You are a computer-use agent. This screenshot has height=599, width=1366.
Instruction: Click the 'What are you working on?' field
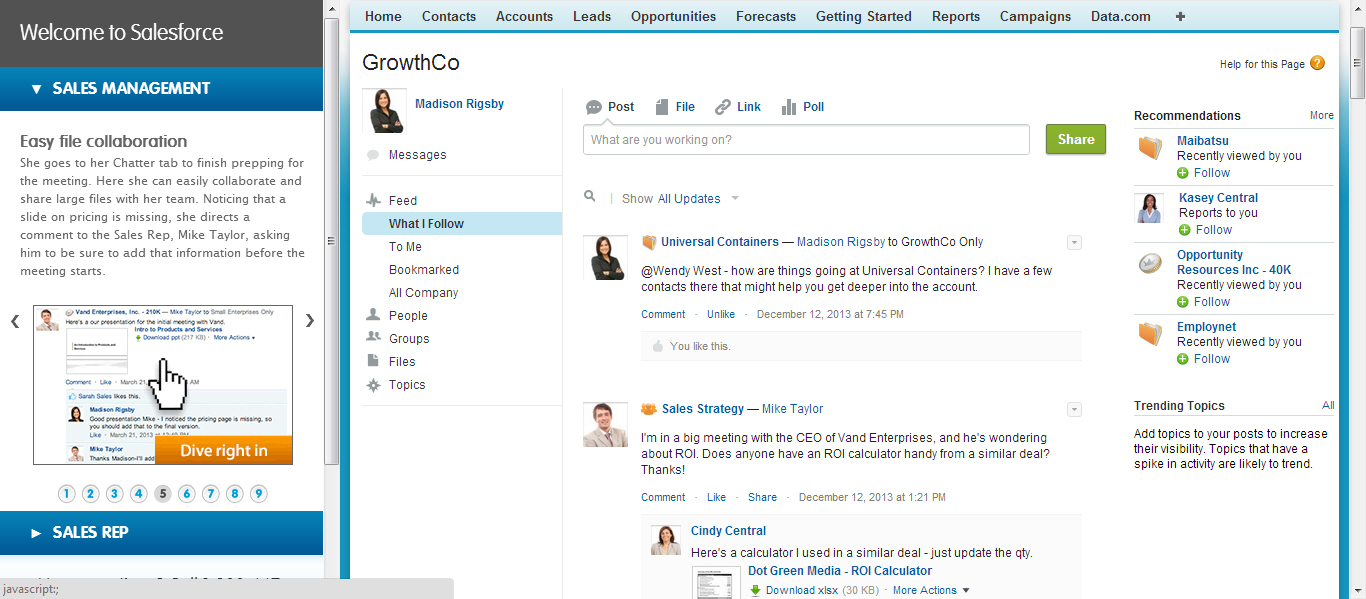[x=806, y=140]
